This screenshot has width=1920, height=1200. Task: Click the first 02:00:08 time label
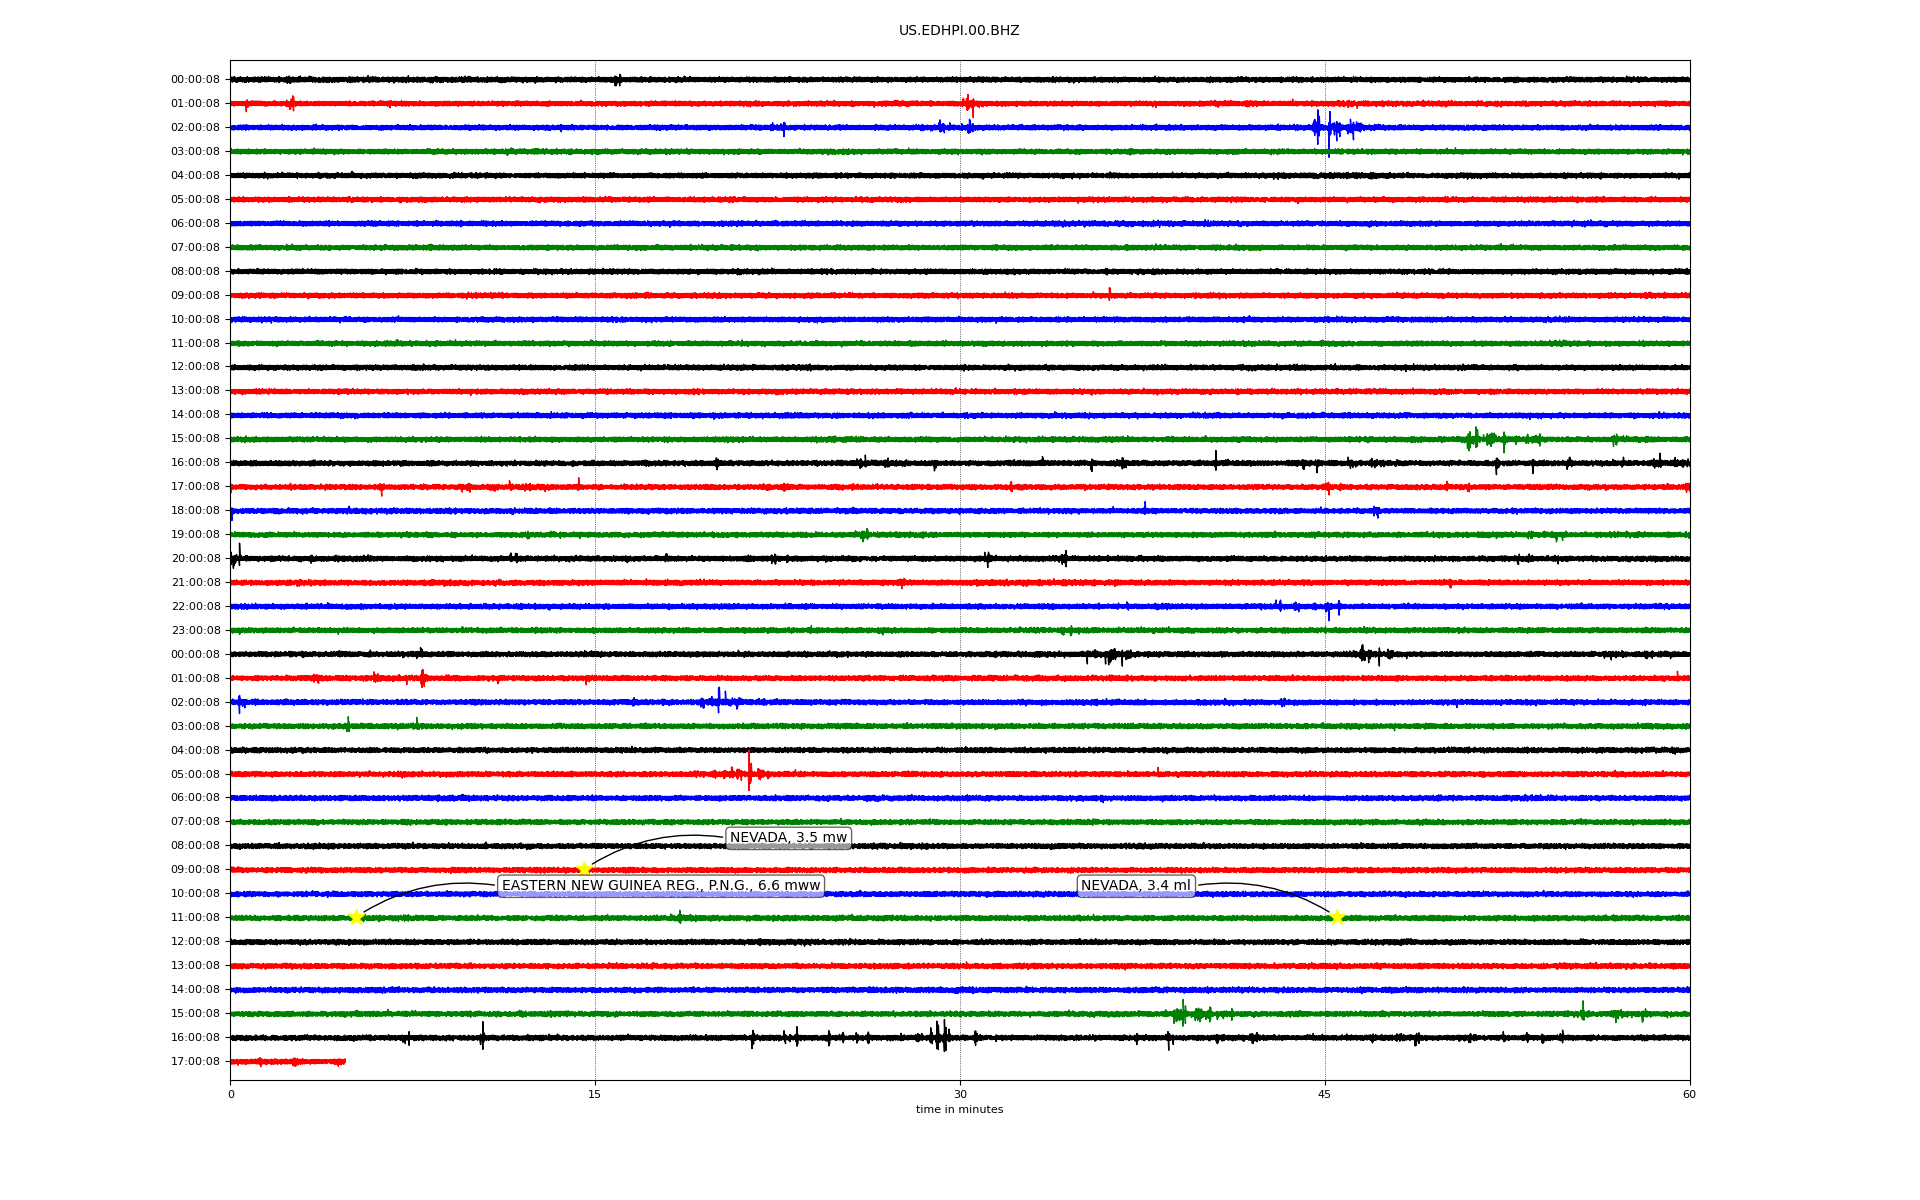195,128
